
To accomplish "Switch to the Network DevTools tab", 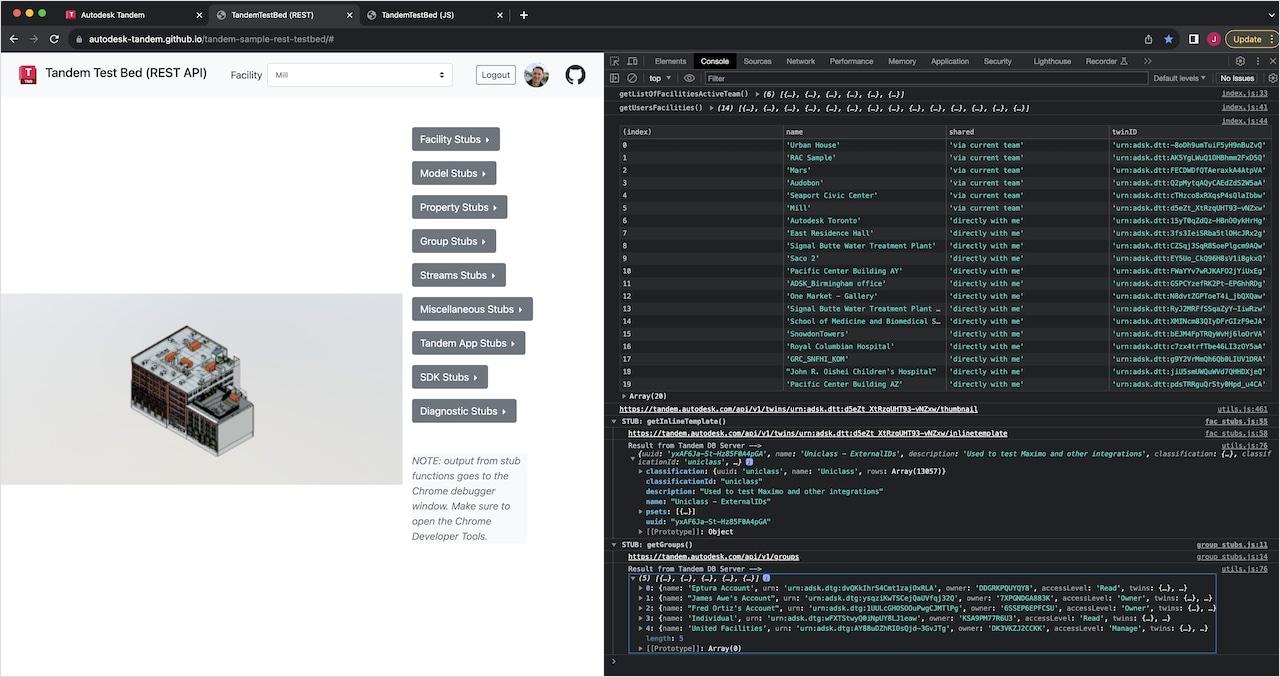I will 800,61.
